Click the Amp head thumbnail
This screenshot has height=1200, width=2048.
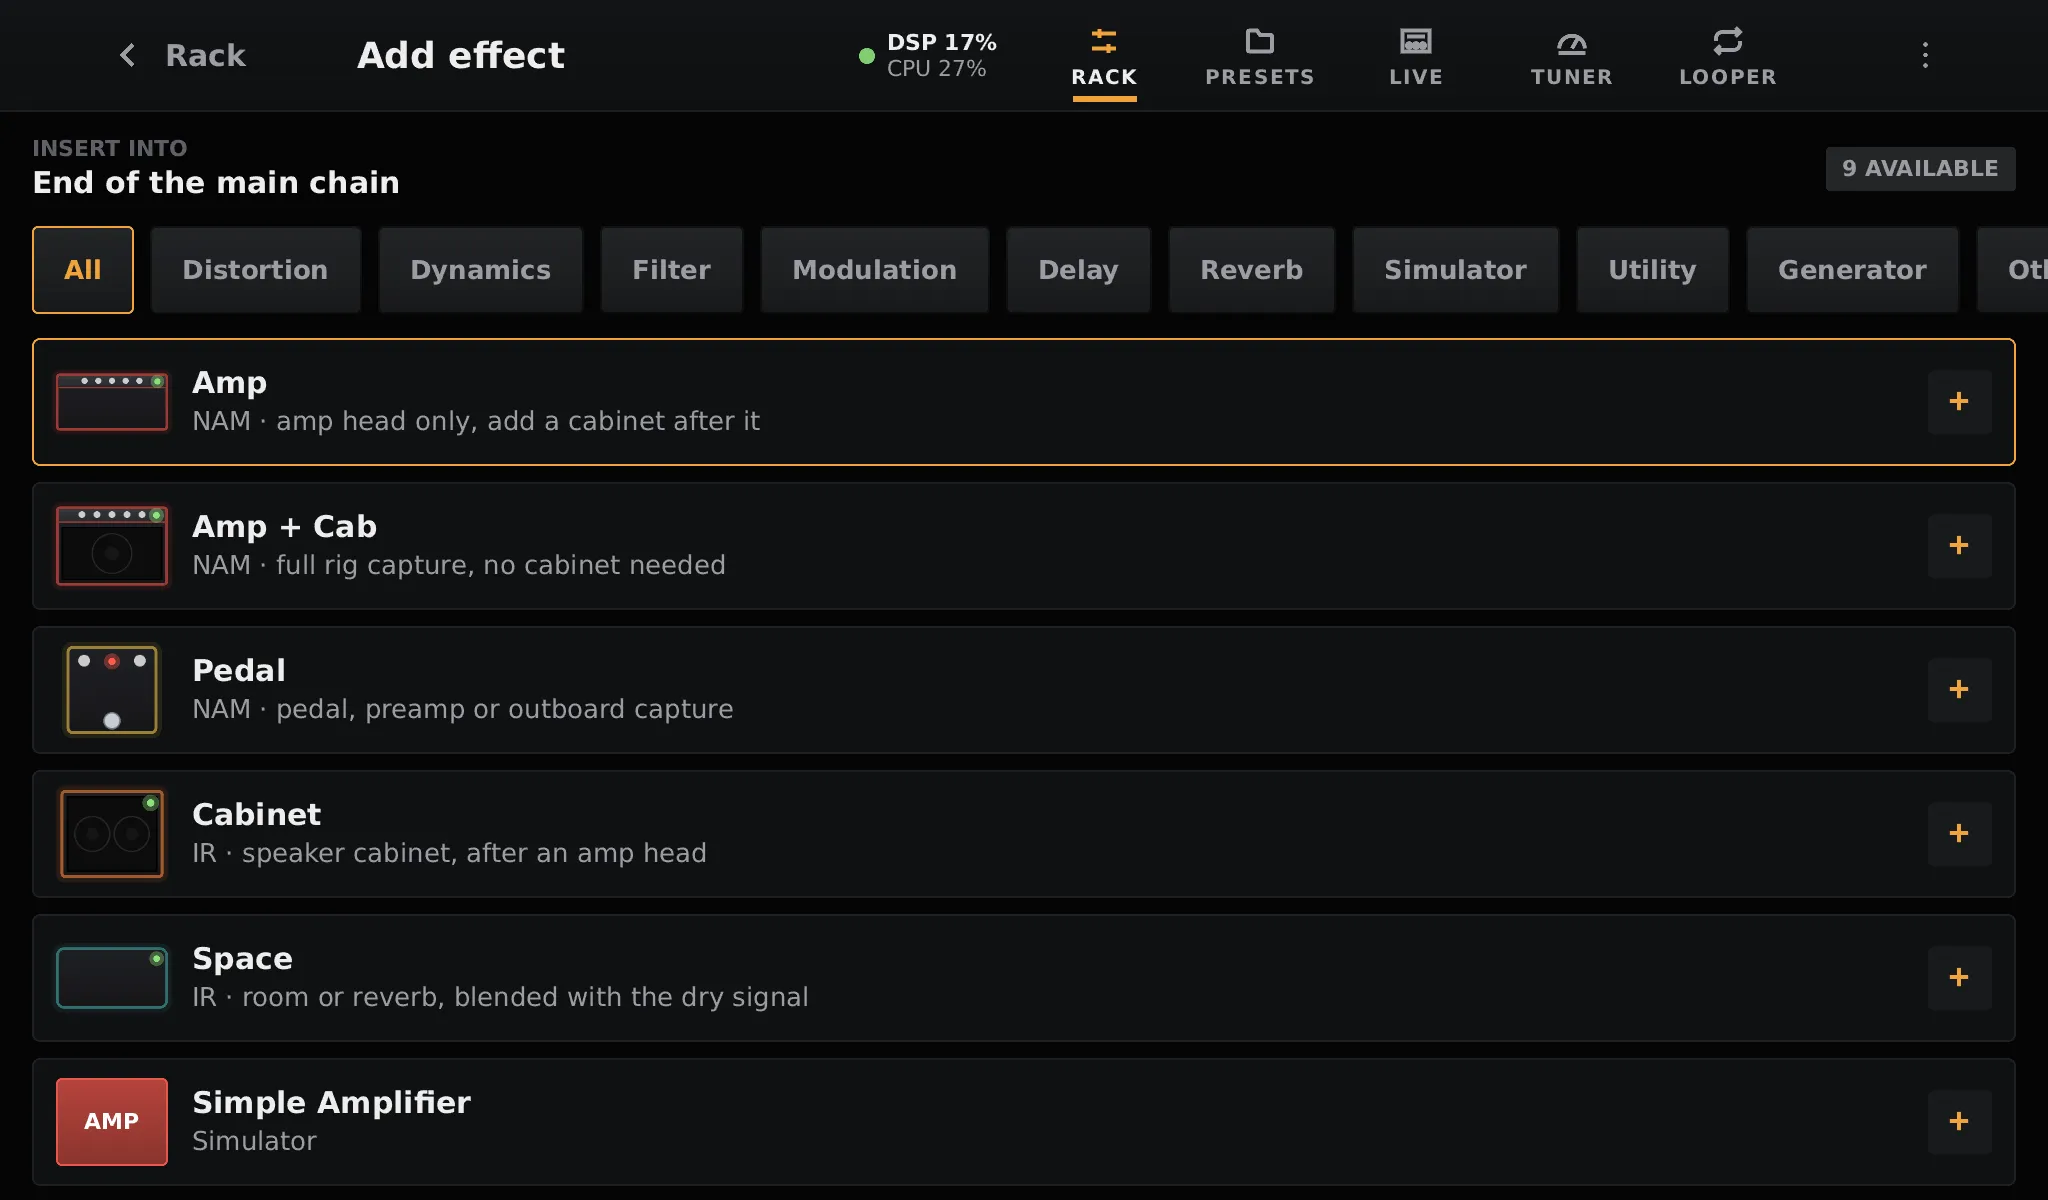(x=112, y=402)
